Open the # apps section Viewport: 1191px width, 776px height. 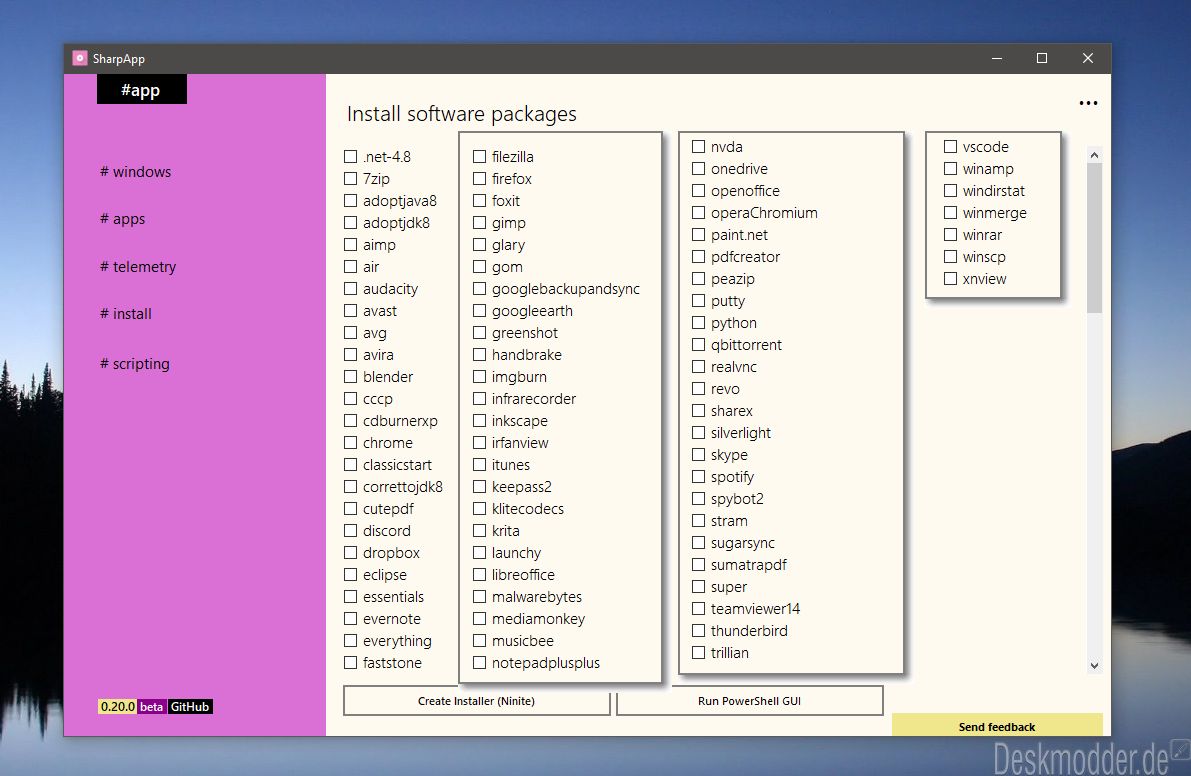pos(122,219)
